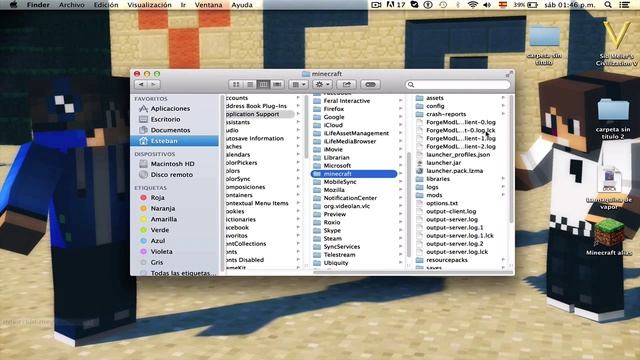Screen dimensions: 640x360
Task: Switch Finder to Cover Flow view
Action: coord(278,84)
